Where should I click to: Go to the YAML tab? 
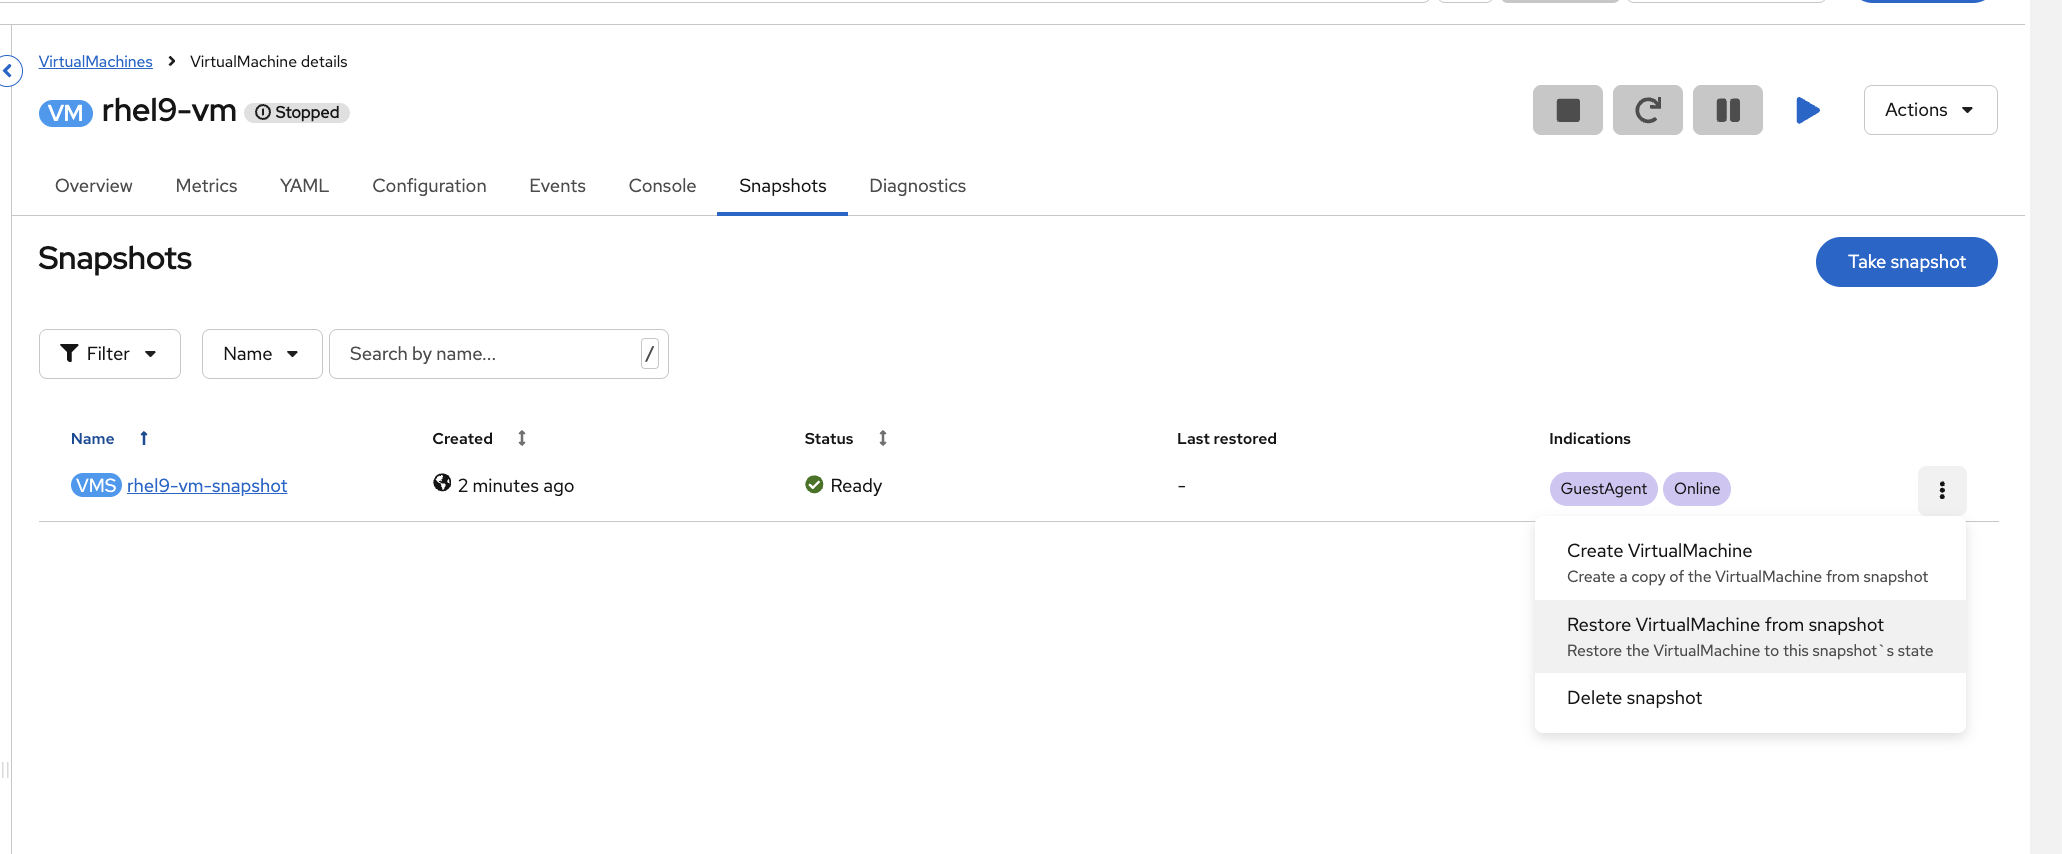click(x=305, y=186)
